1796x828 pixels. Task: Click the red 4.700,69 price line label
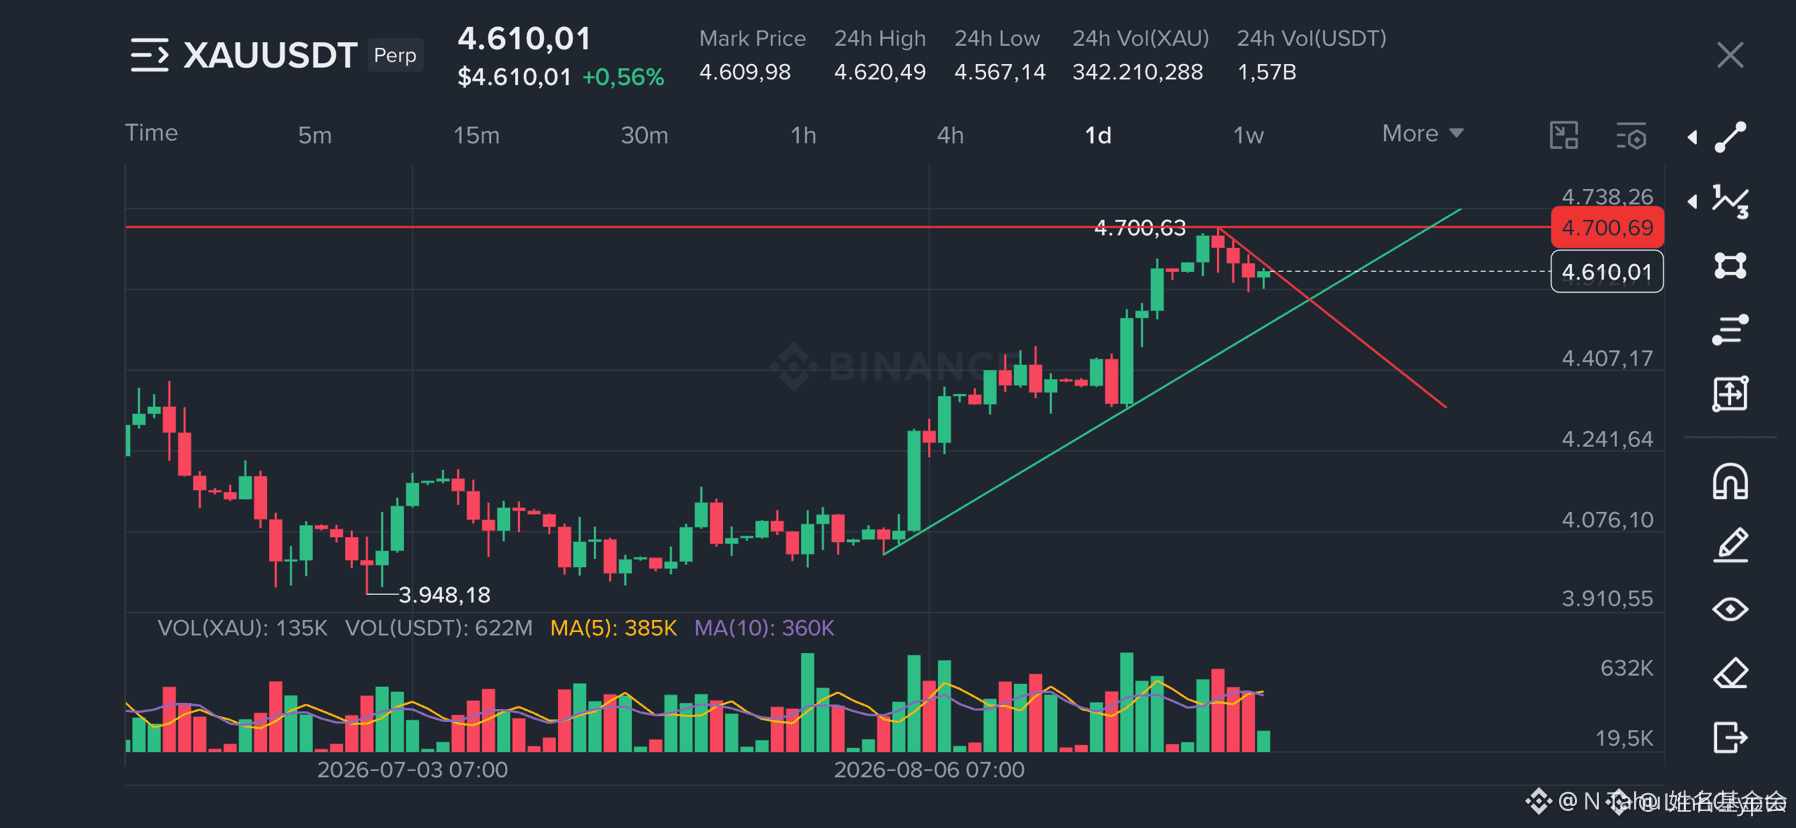pos(1607,228)
